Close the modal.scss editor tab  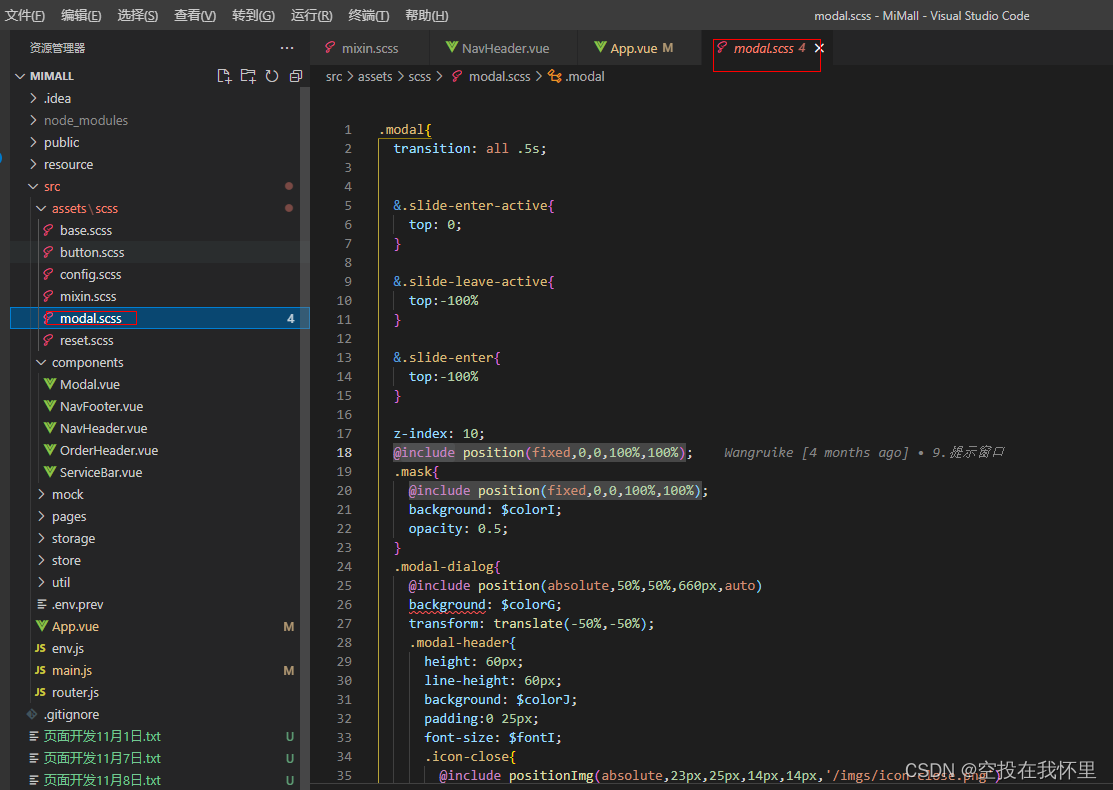click(x=818, y=47)
